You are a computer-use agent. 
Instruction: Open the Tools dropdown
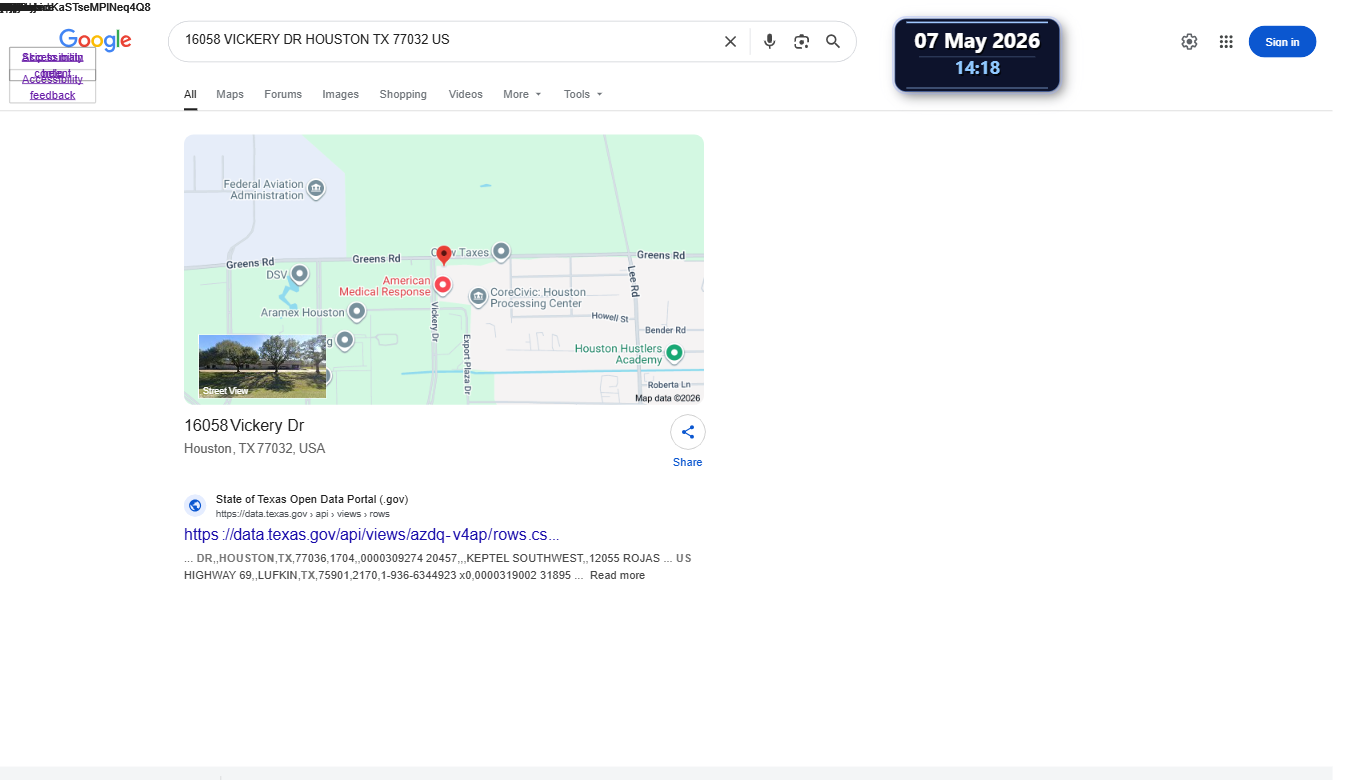(x=583, y=94)
